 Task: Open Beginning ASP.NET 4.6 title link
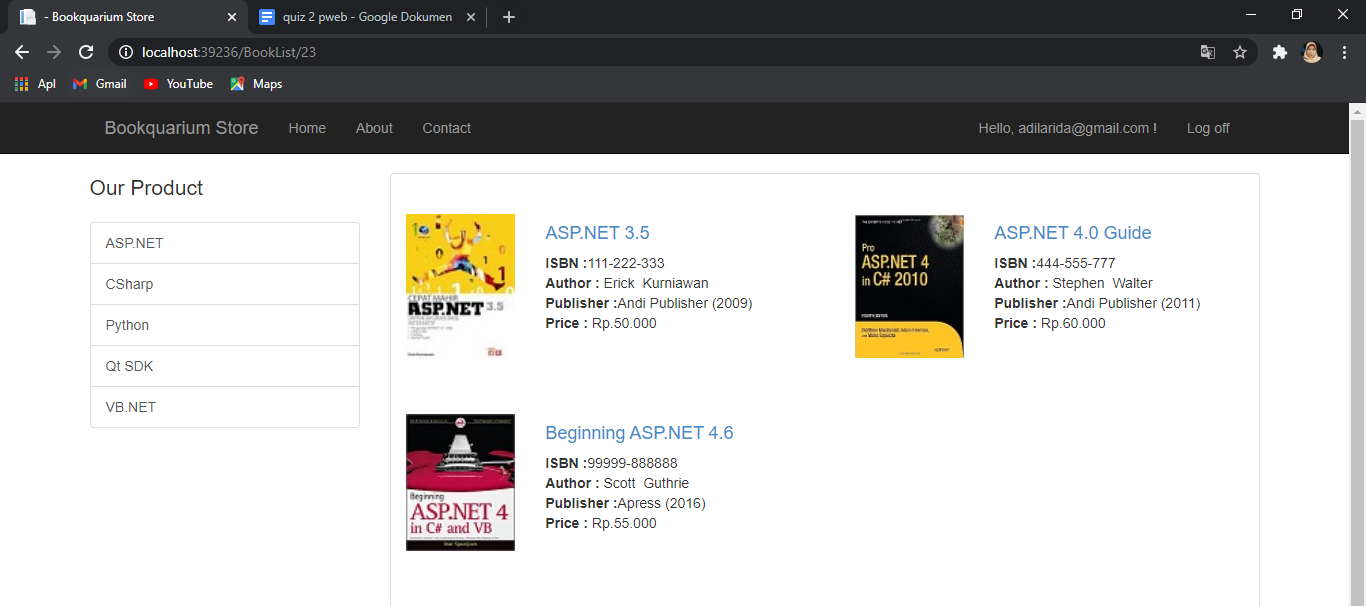[639, 433]
